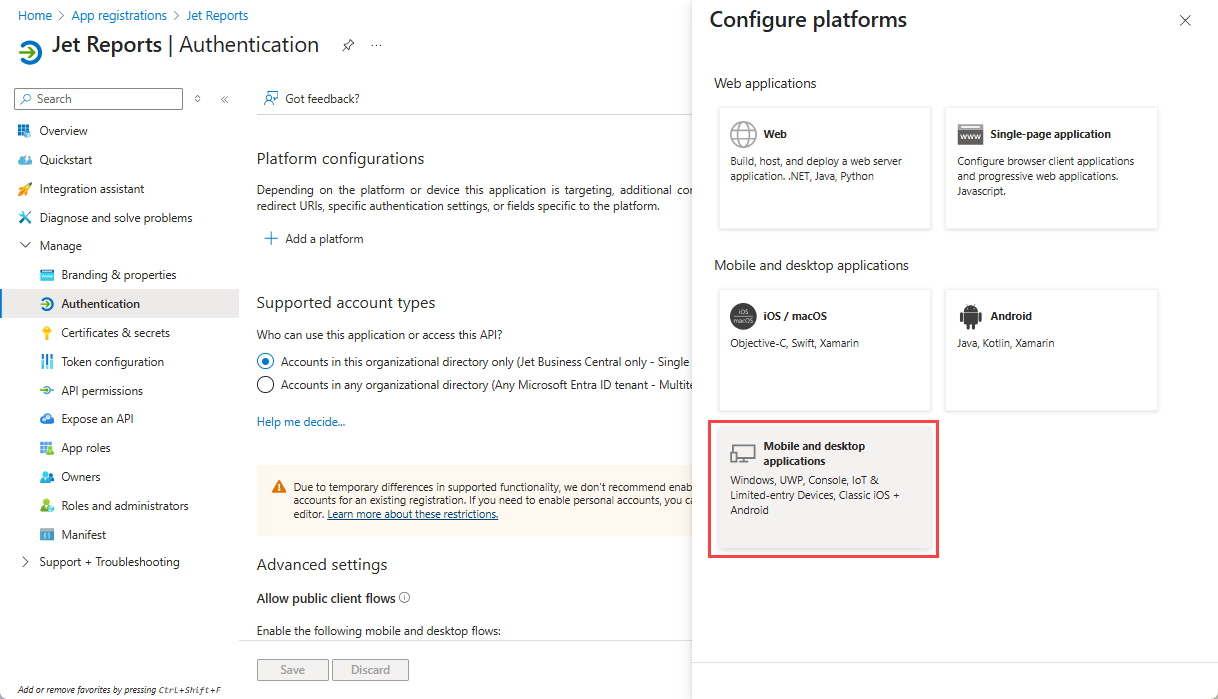The image size is (1218, 699).
Task: Click the iOS / macOS round icon
Action: pyautogui.click(x=743, y=316)
